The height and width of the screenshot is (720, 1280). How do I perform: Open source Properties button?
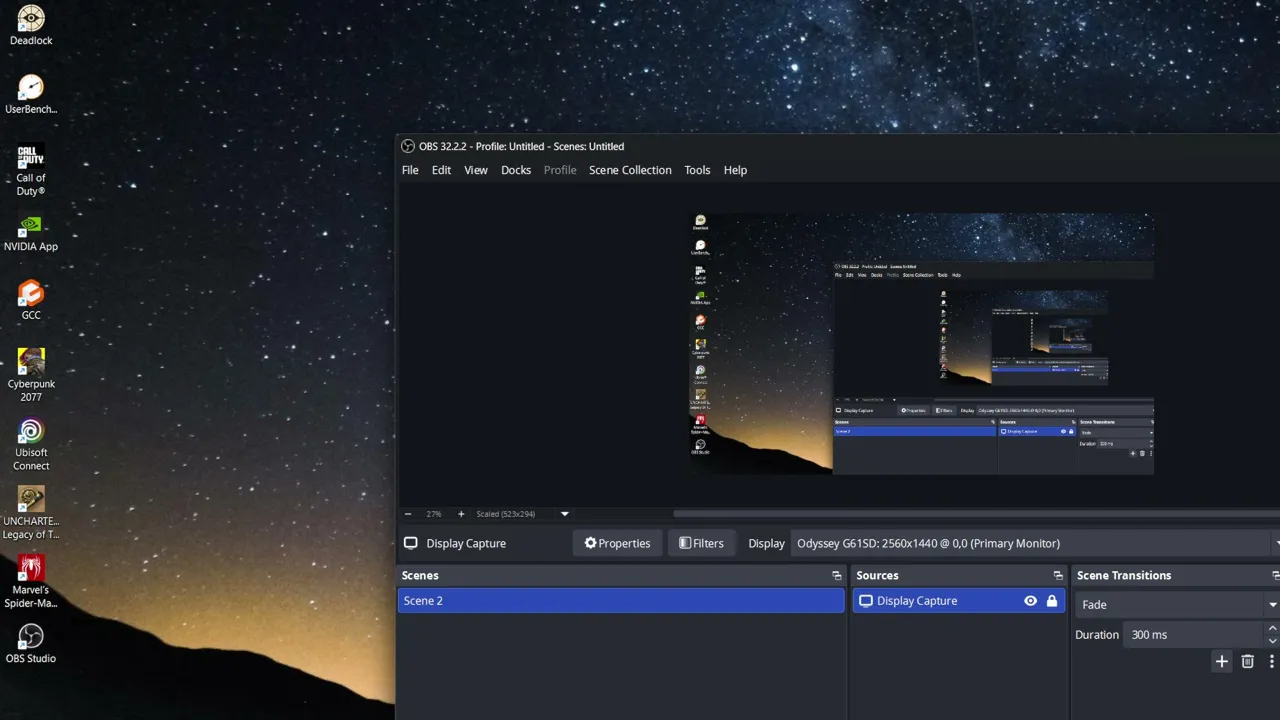[617, 543]
